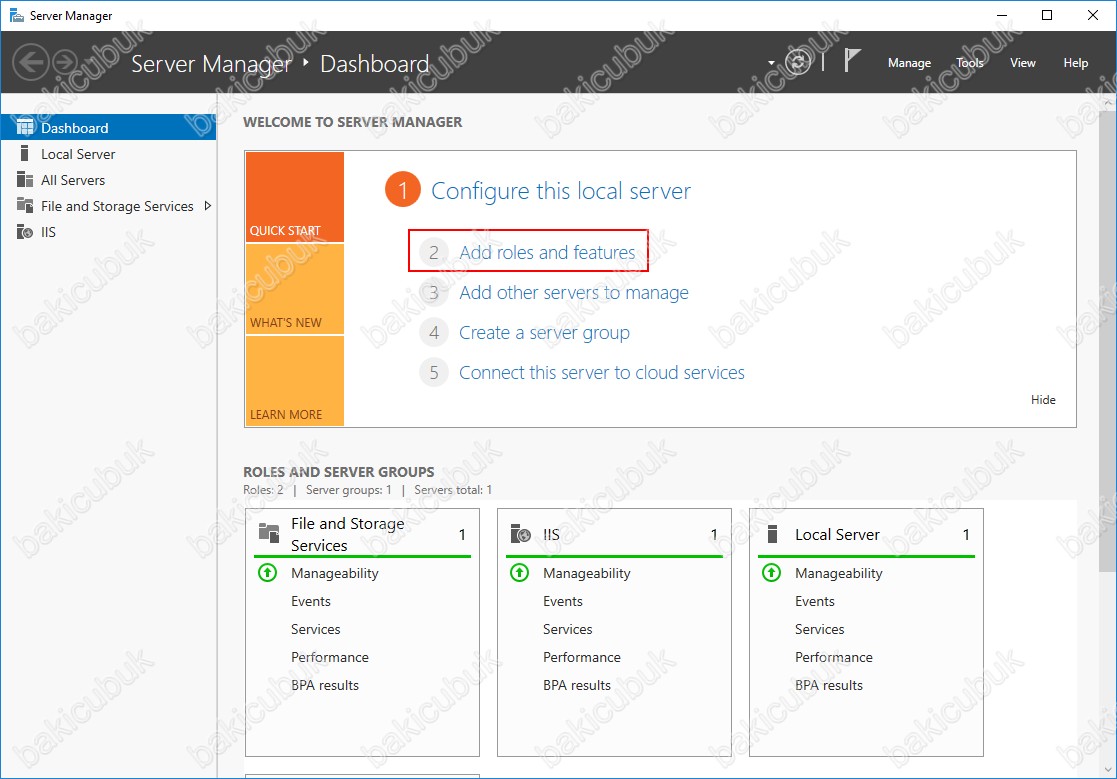Click the vertical scrollbar thumb
1117x779 pixels.
click(x=1108, y=340)
